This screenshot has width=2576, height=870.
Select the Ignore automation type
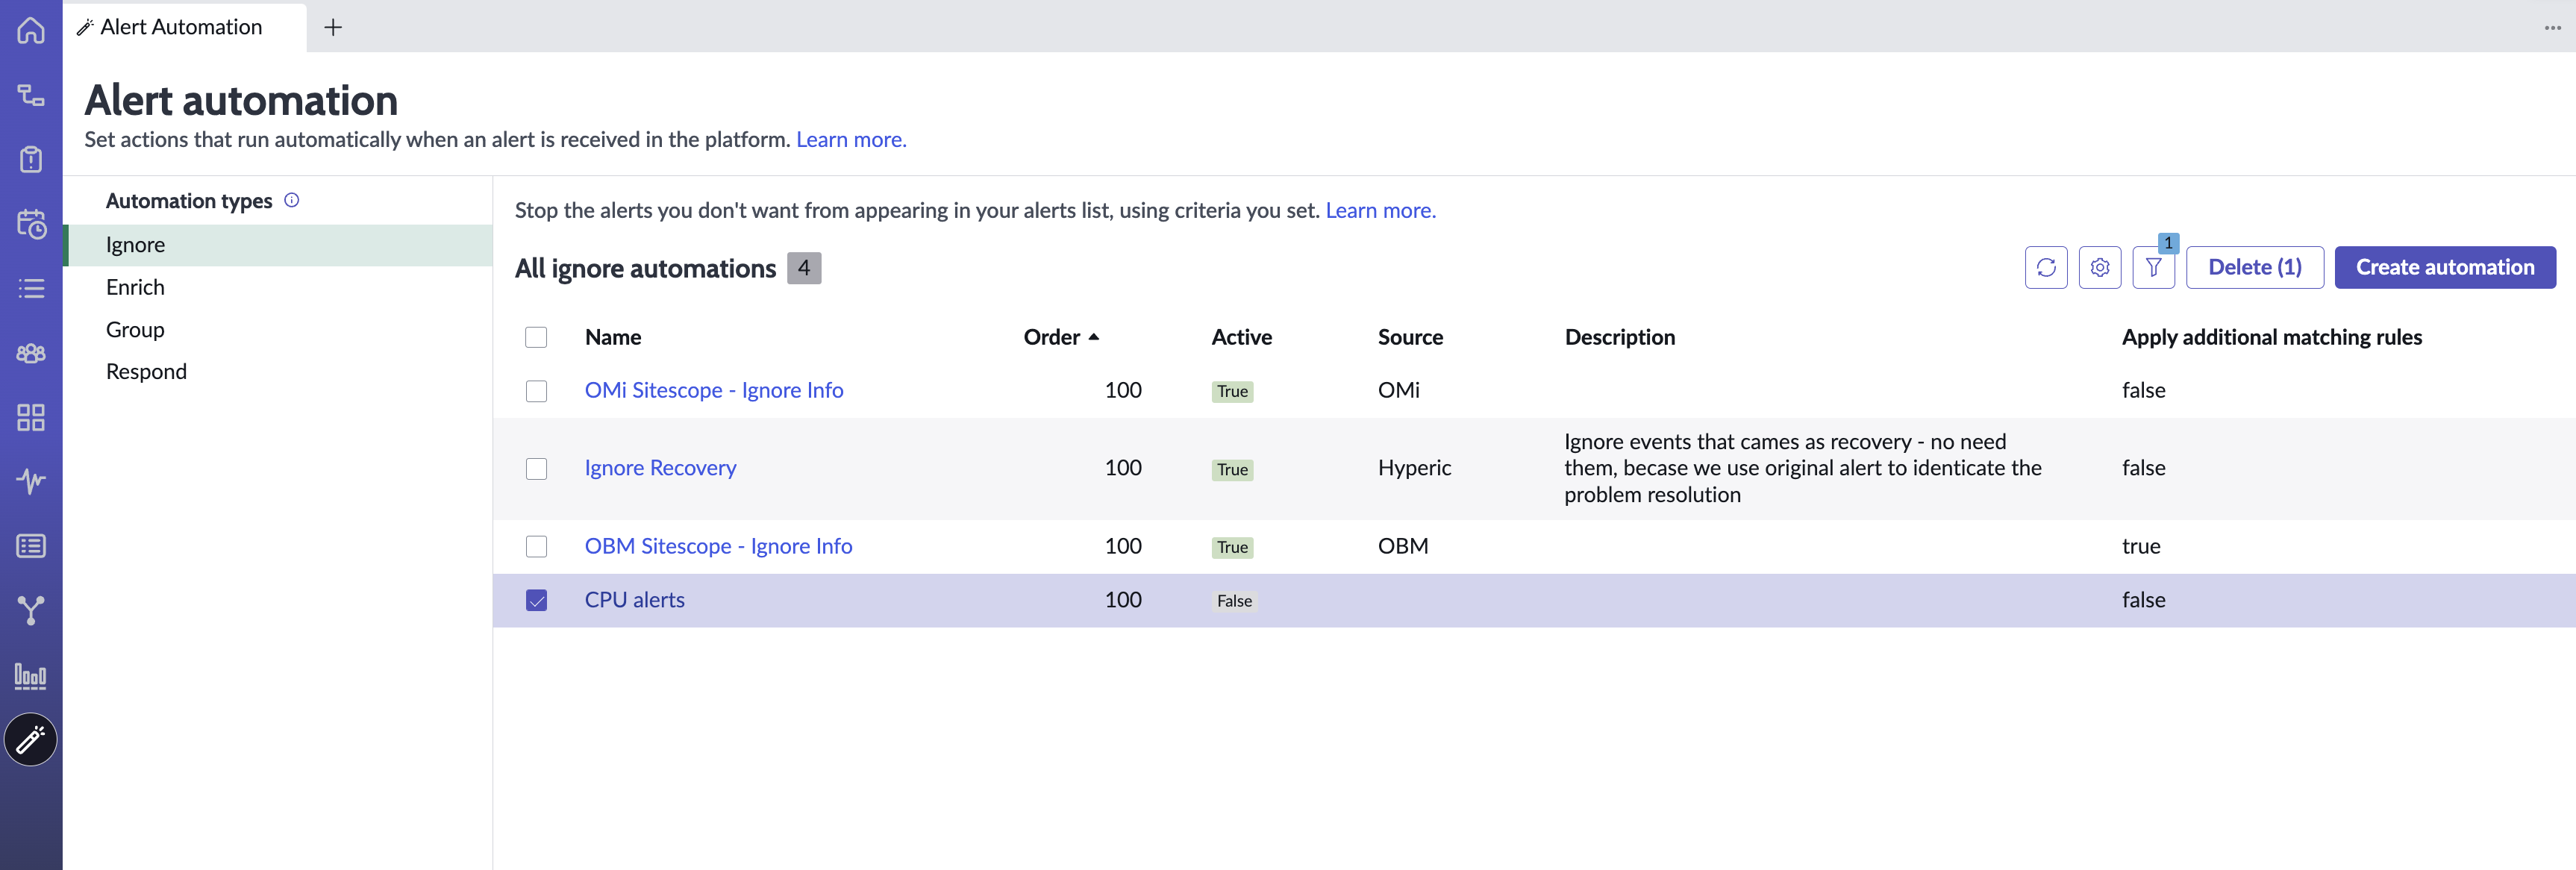pyautogui.click(x=278, y=245)
